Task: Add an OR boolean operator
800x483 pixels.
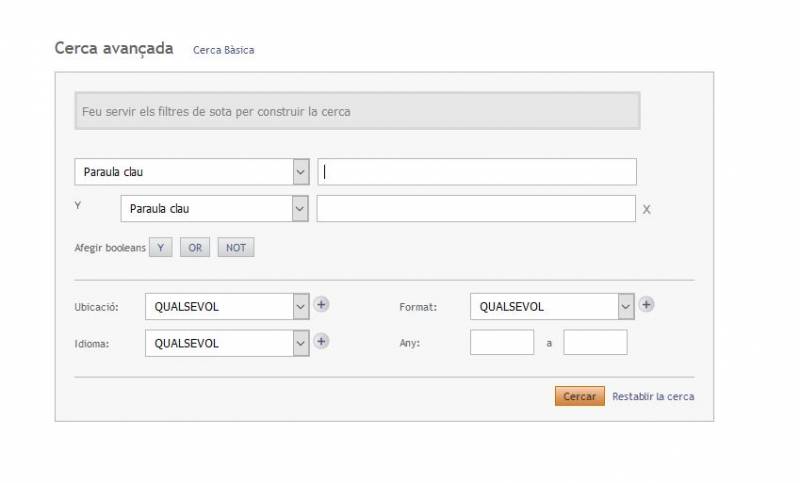Action: [x=195, y=248]
